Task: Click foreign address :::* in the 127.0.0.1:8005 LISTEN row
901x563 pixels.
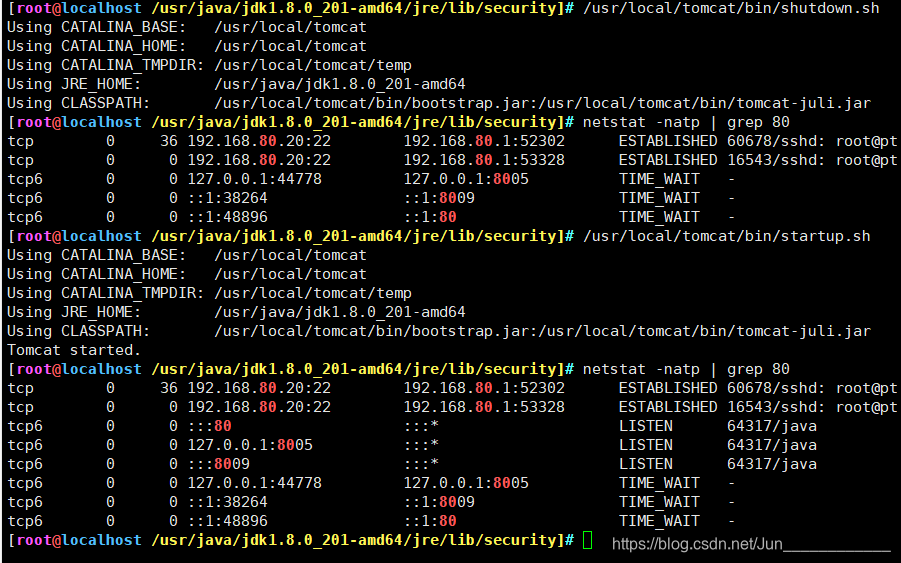Action: (421, 445)
